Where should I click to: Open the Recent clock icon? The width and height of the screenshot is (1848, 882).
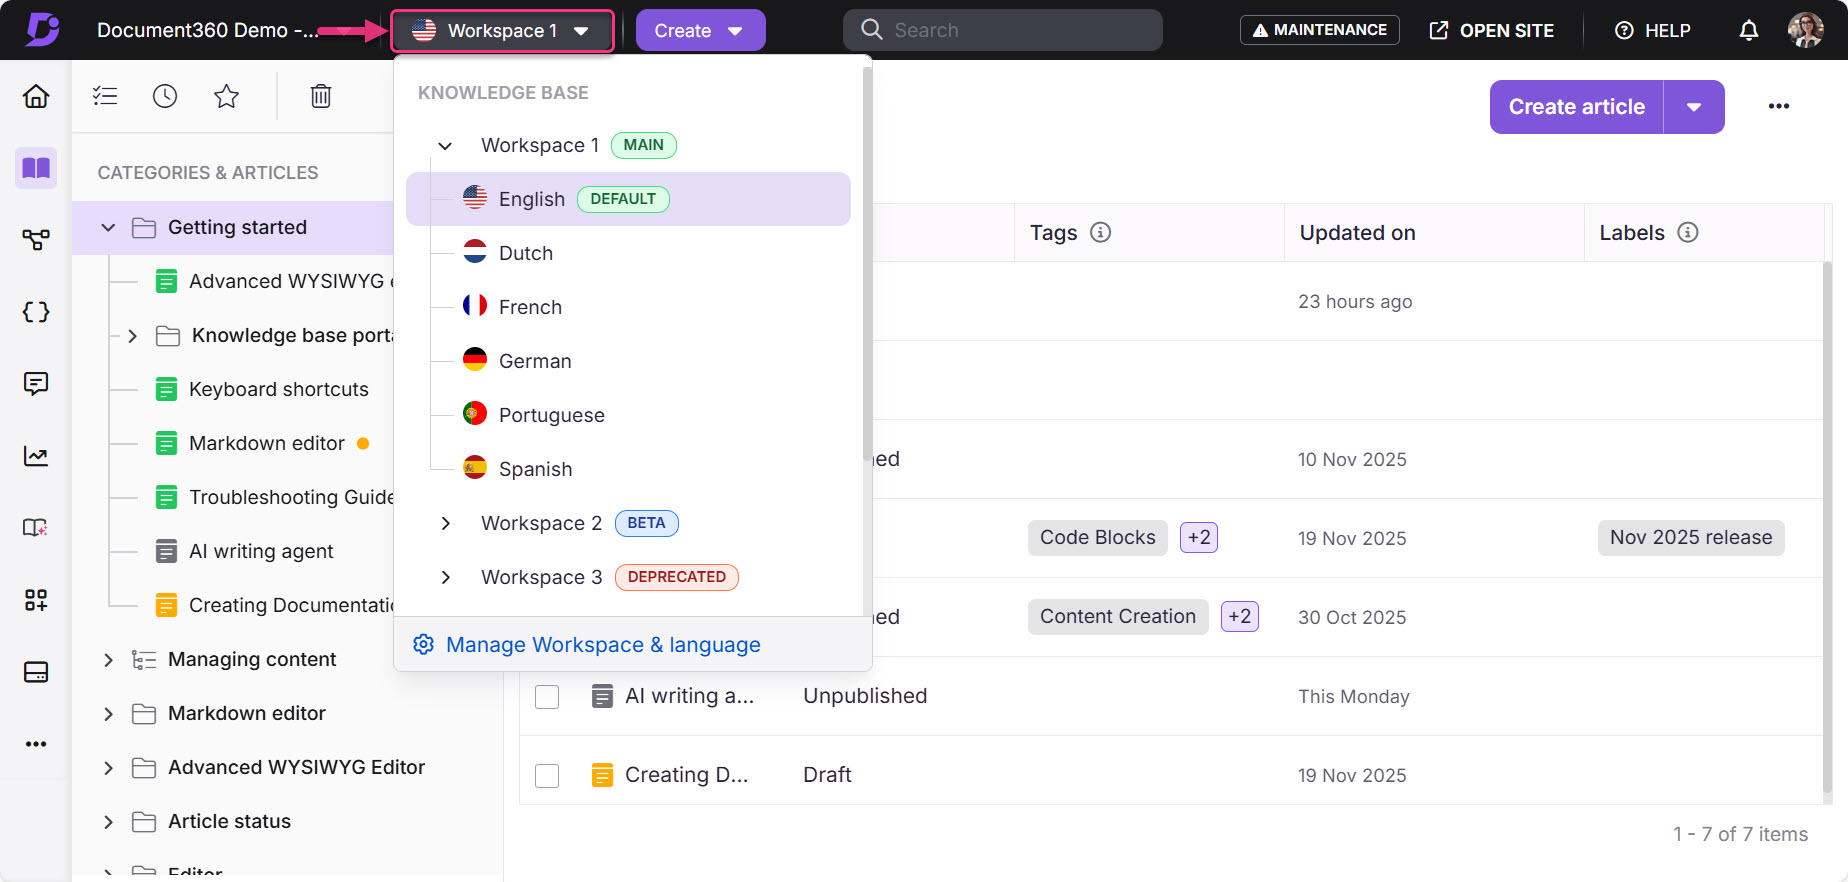(165, 96)
